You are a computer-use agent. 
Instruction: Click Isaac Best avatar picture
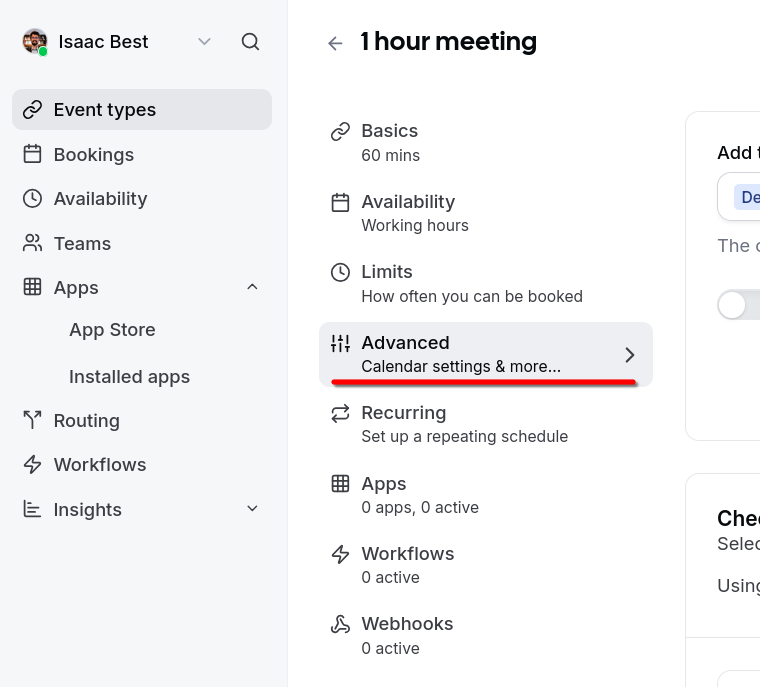35,42
